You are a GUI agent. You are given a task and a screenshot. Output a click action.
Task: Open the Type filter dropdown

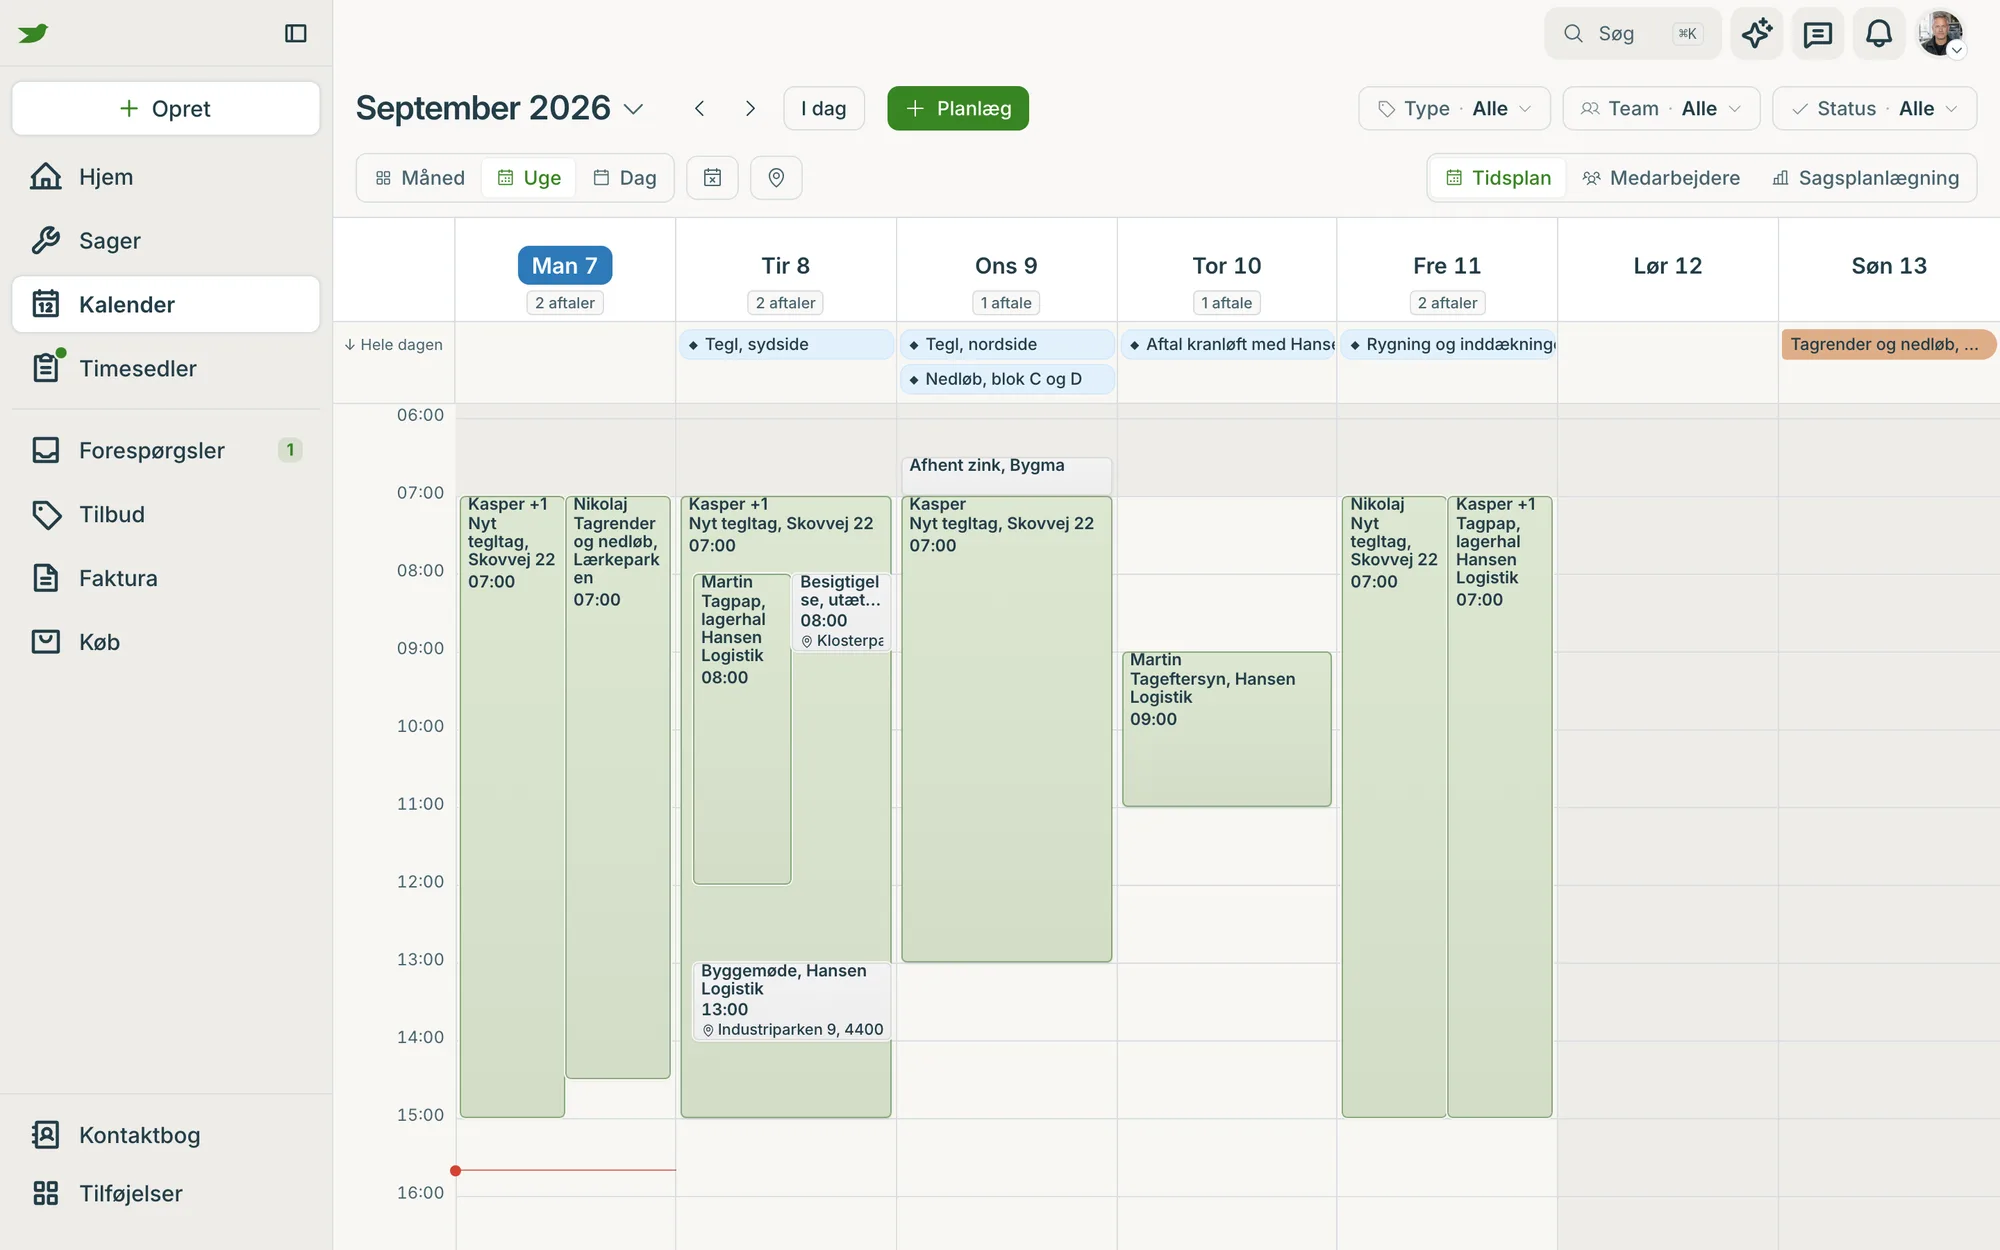coord(1454,108)
